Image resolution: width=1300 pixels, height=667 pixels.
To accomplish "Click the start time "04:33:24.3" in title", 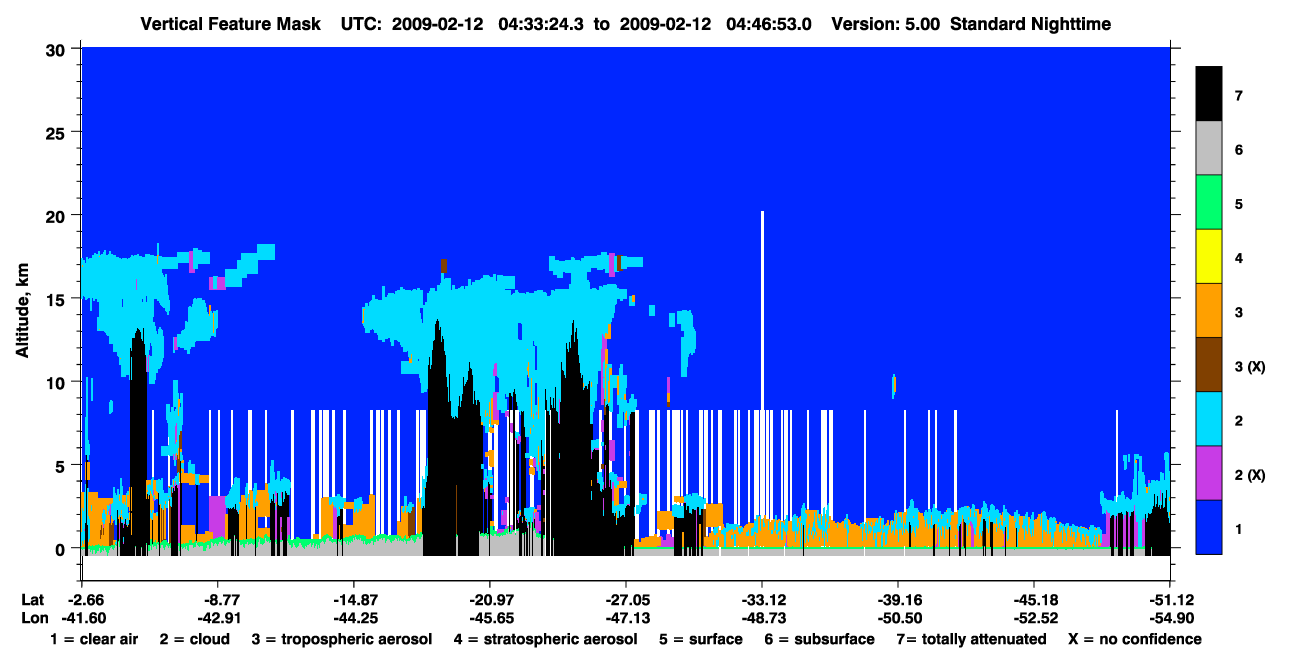I will 541,23.
